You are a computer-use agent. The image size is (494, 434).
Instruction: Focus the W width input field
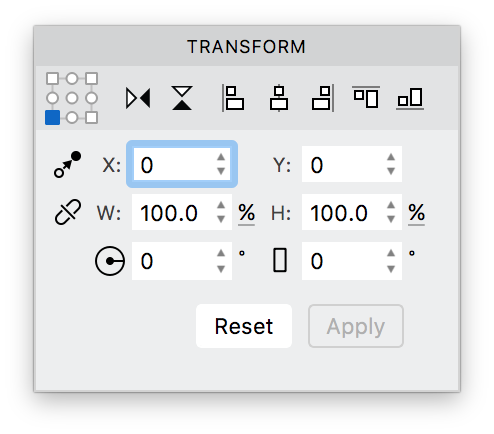[182, 212]
